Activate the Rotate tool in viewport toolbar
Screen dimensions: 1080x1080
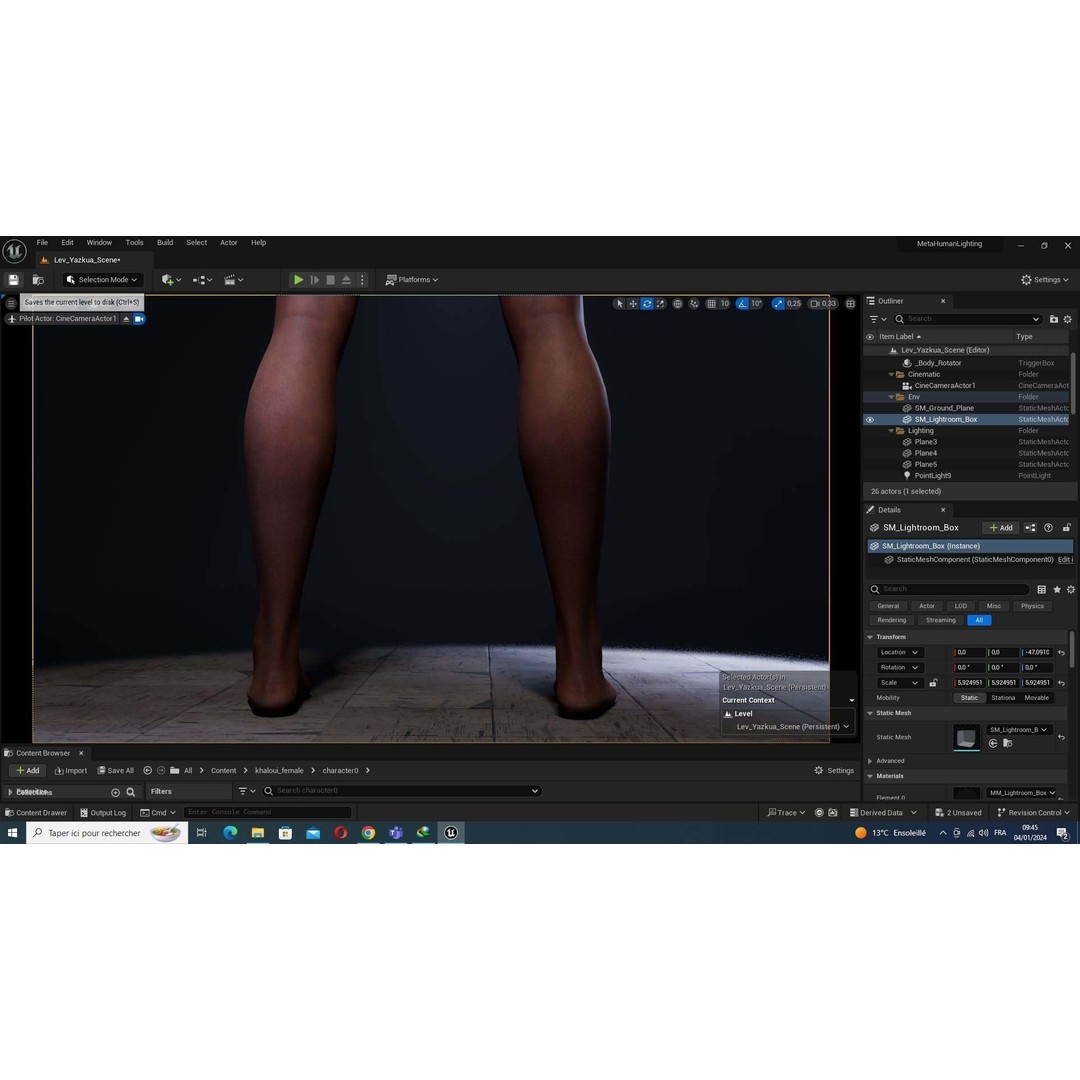647,304
